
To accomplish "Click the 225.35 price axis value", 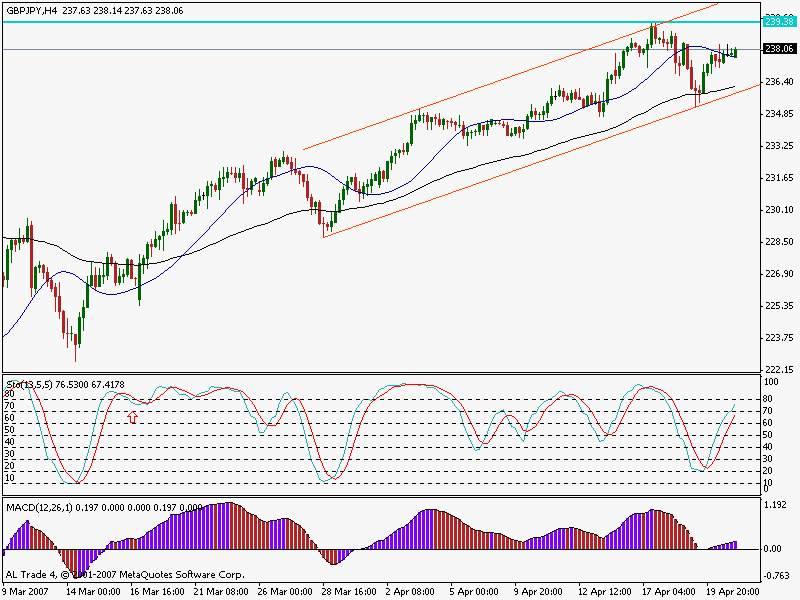I will pos(779,306).
